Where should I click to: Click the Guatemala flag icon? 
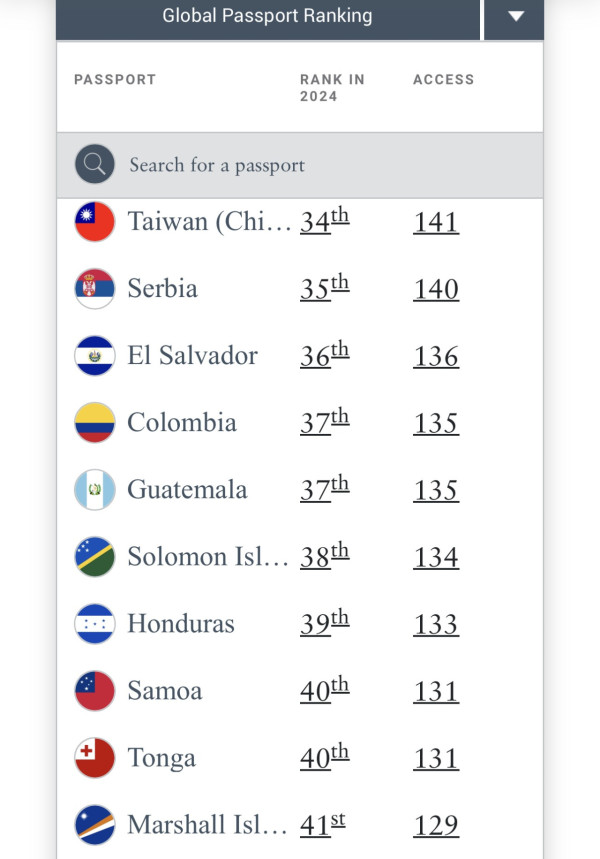[95, 490]
